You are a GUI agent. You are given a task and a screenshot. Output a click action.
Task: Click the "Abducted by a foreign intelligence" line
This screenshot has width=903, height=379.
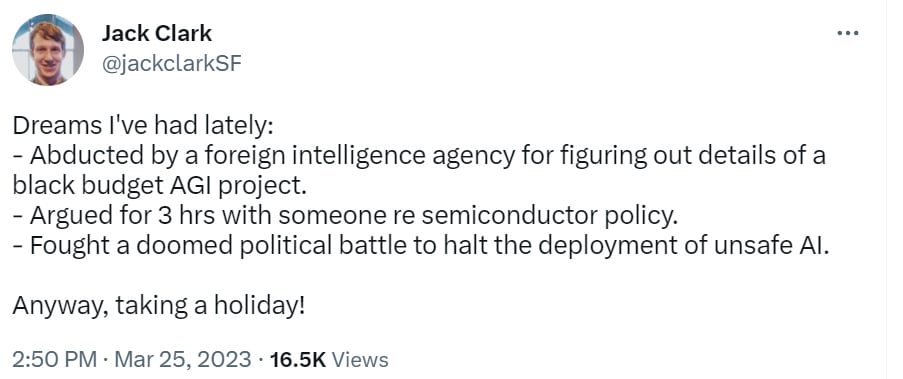pos(419,156)
